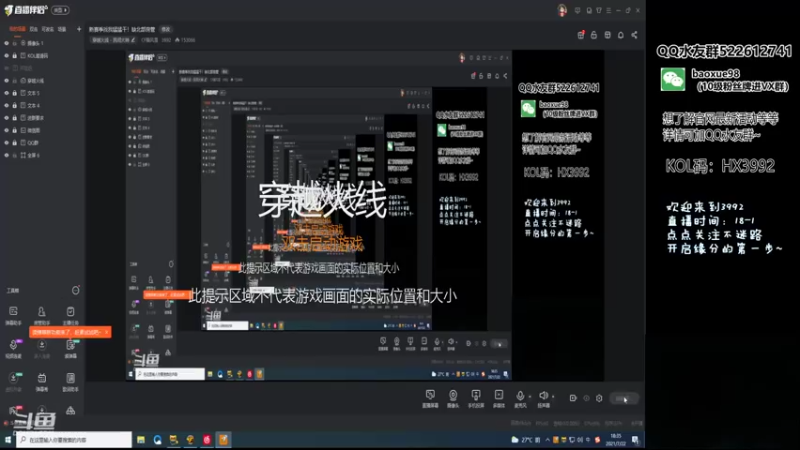Click the record icon in bottom toolbar
The height and width of the screenshot is (450, 800).
click(x=573, y=398)
